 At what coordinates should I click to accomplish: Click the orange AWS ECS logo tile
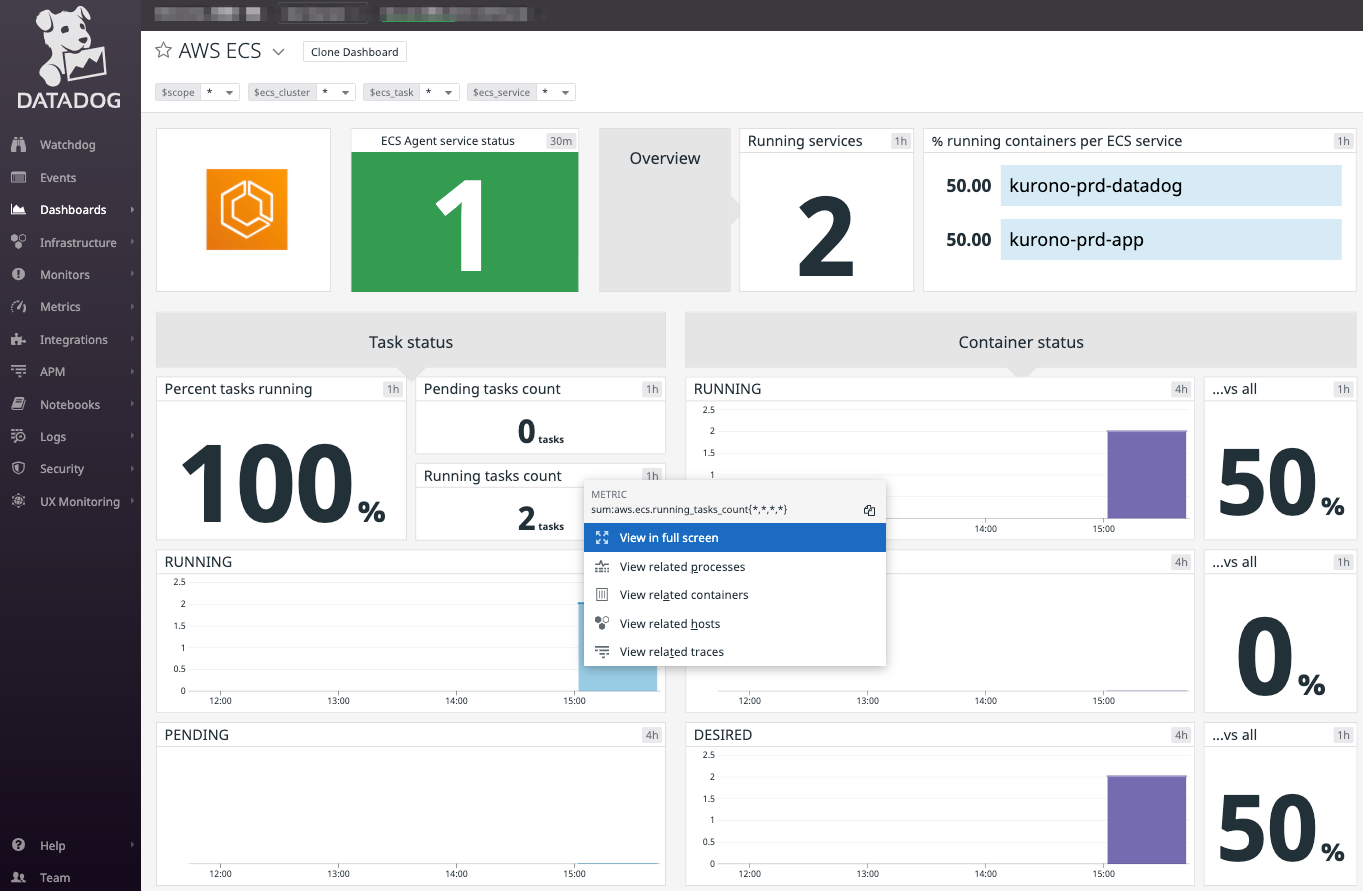tap(246, 209)
